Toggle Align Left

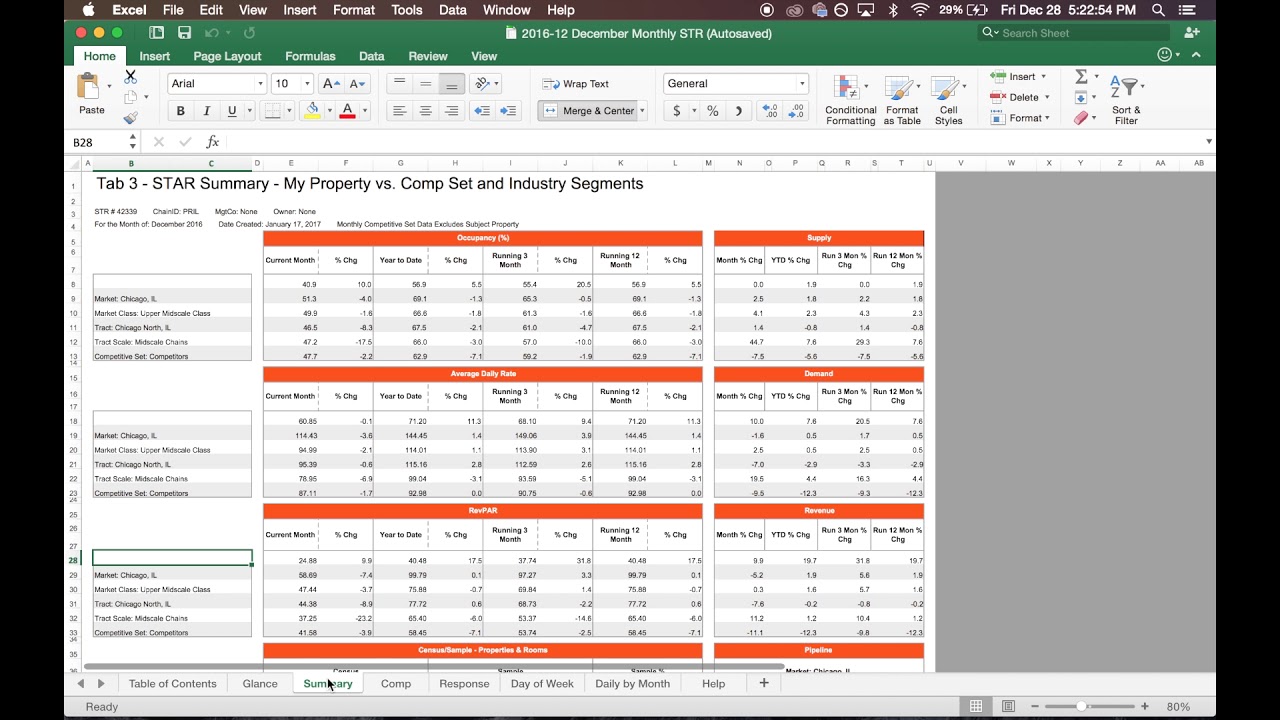[400, 111]
